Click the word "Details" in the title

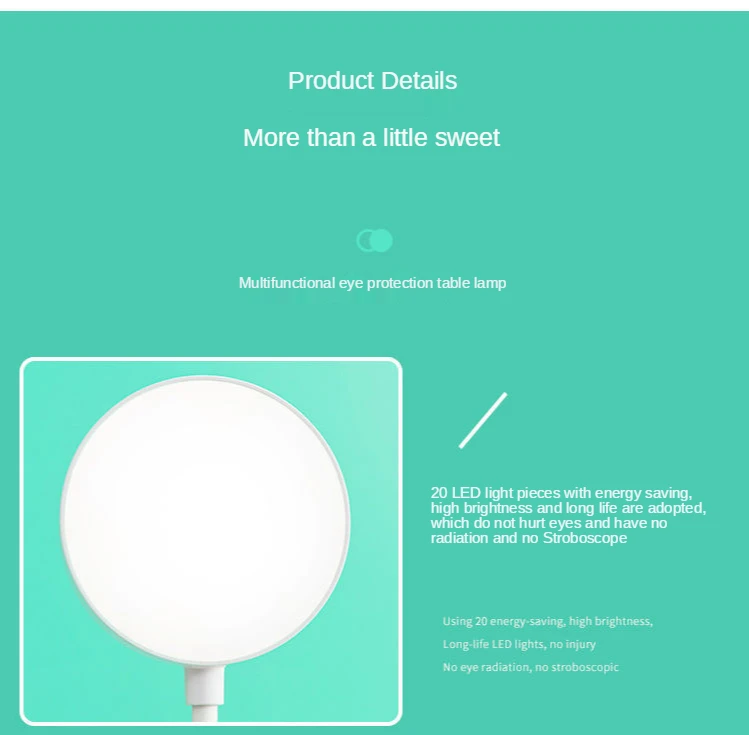click(419, 80)
